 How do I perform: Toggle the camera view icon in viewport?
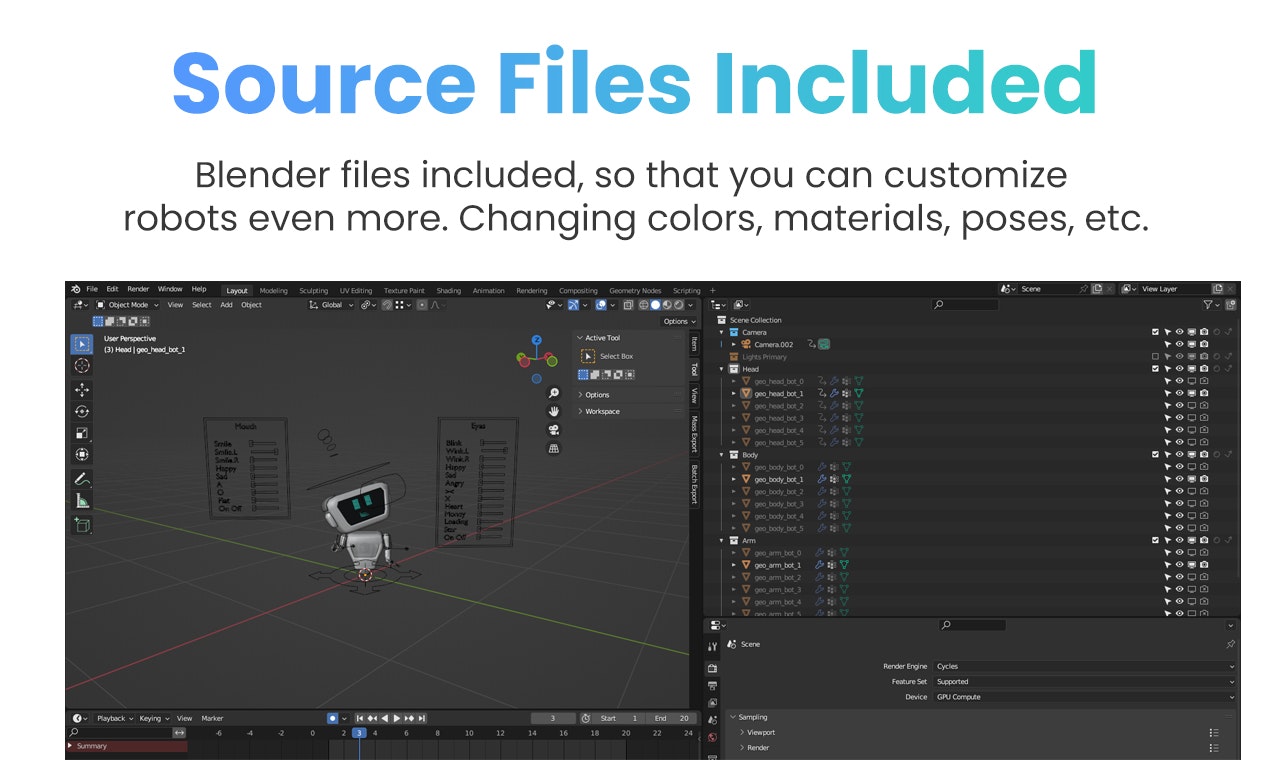pos(554,430)
